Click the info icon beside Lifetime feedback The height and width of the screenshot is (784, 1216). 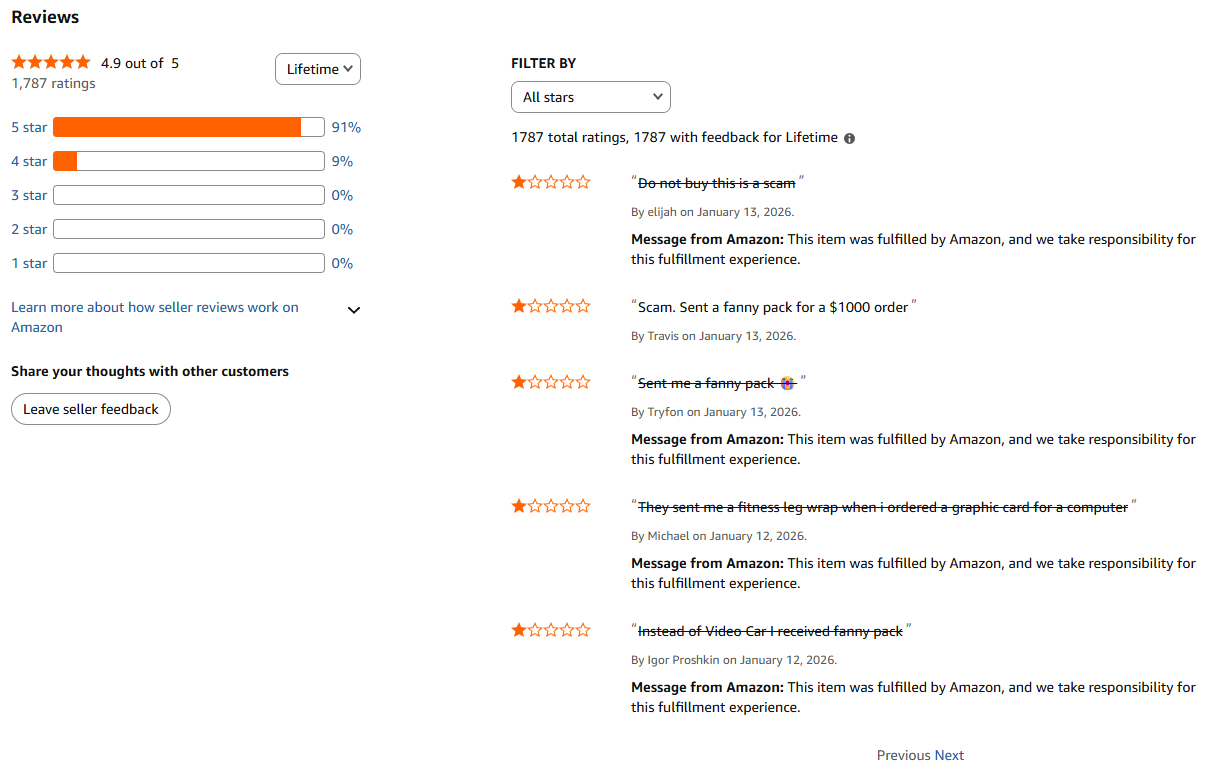tap(850, 138)
